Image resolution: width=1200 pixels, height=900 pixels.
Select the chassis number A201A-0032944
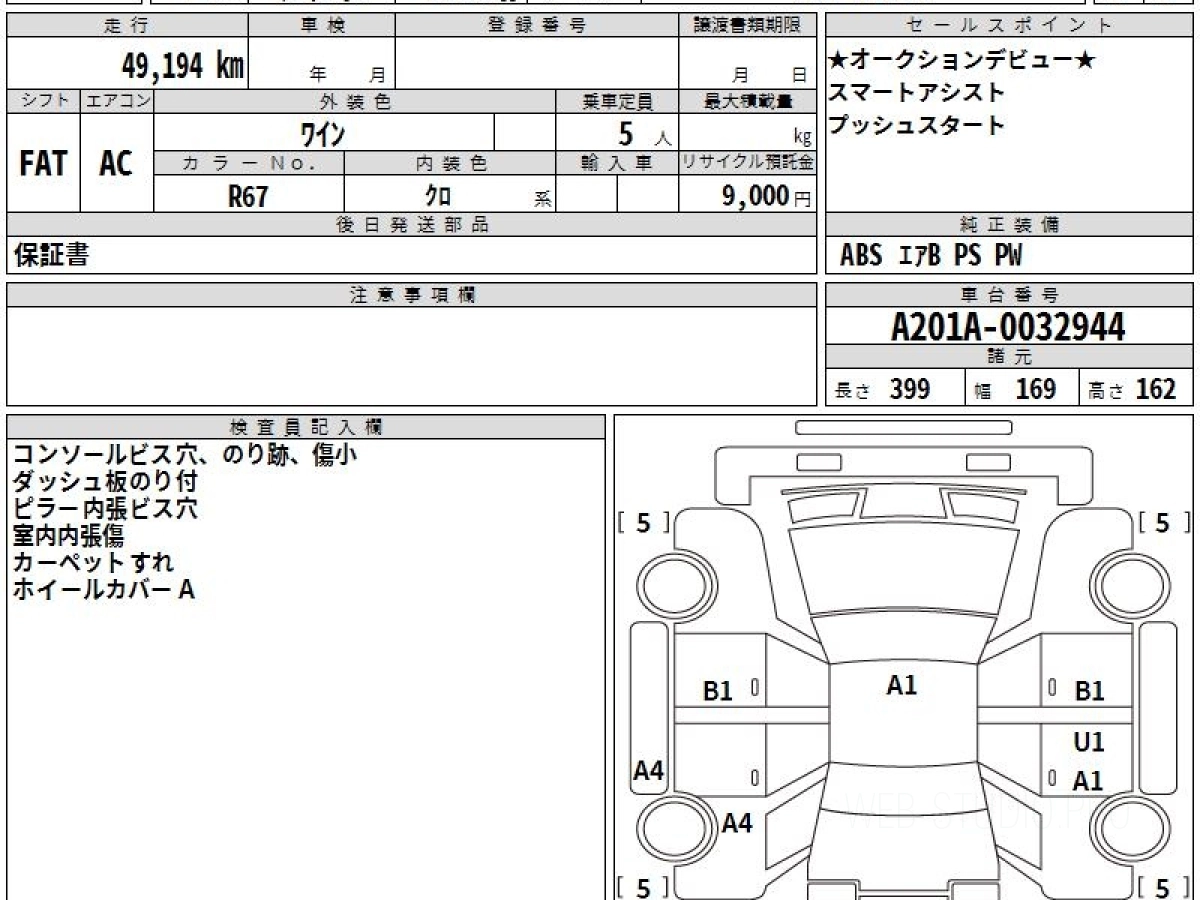1008,326
